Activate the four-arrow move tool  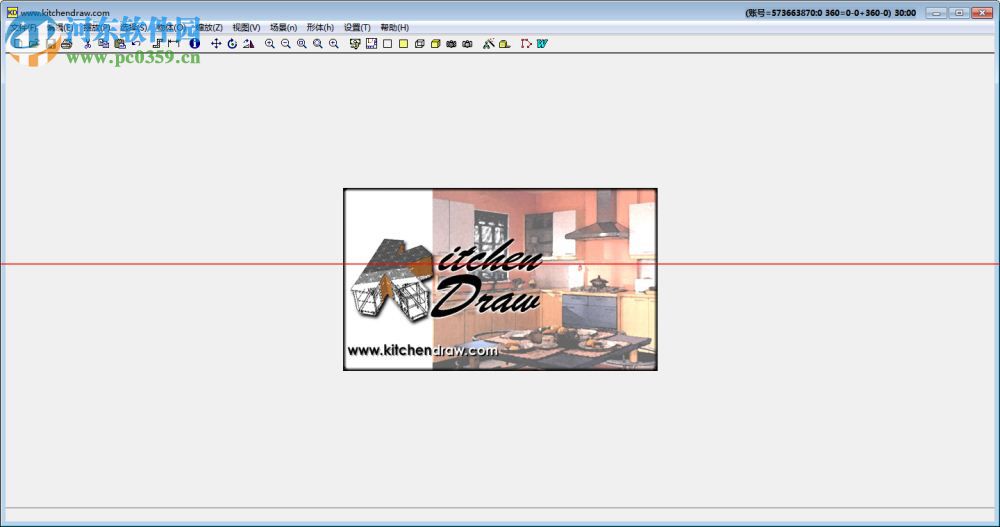pos(216,43)
